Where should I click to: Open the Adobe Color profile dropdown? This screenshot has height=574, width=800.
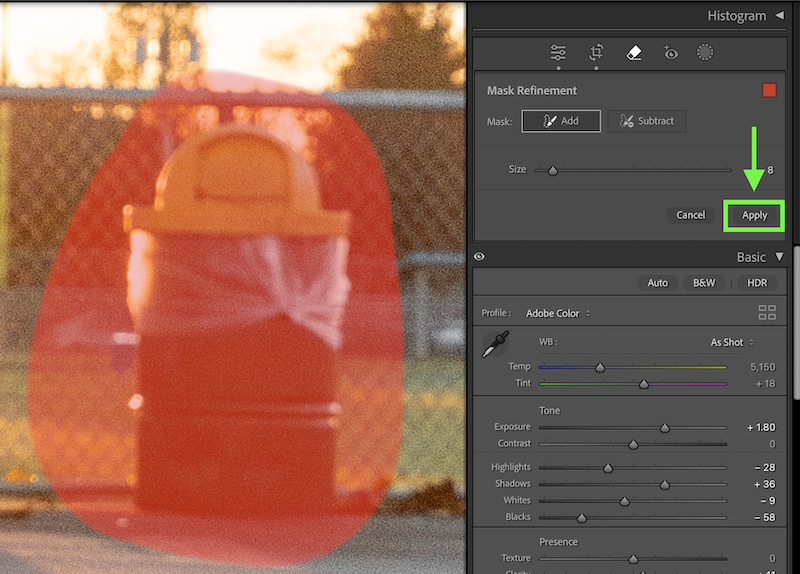click(558, 313)
